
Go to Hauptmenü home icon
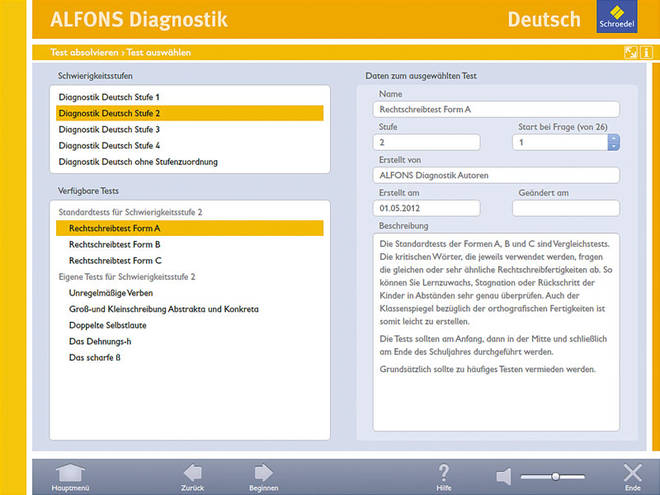click(70, 474)
